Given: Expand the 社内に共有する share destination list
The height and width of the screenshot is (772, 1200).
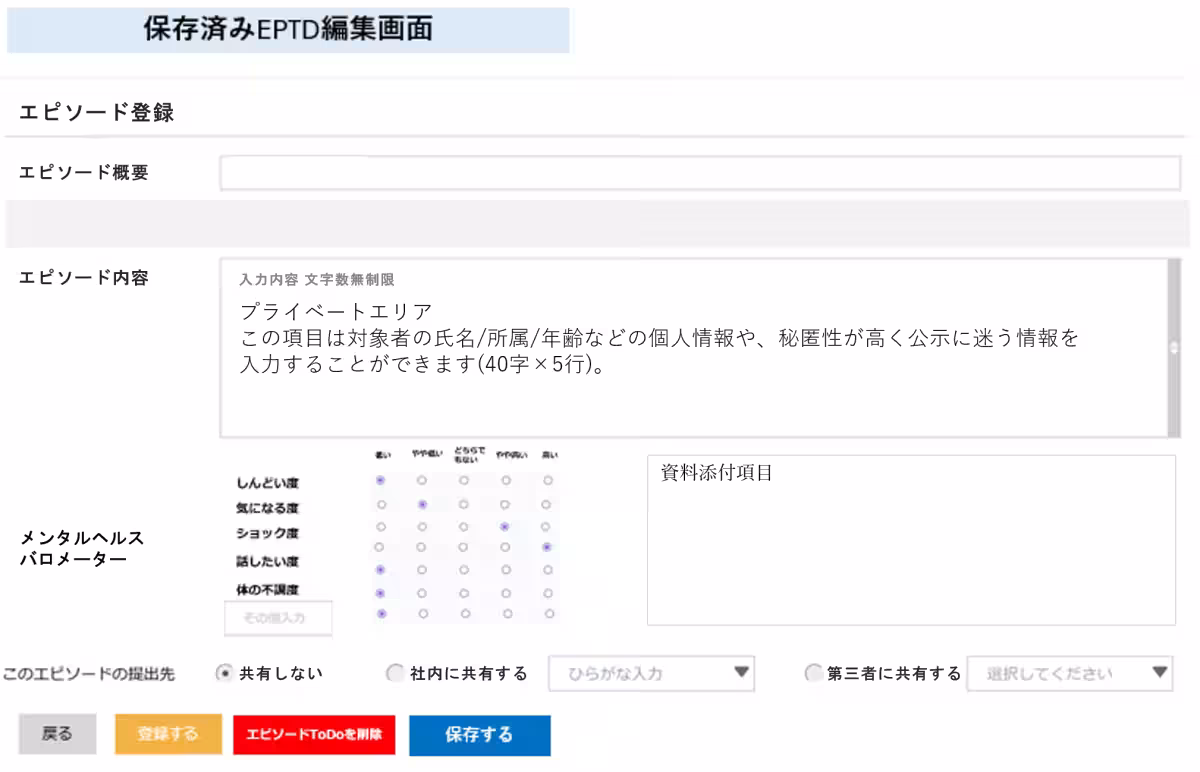Looking at the screenshot, I should (739, 673).
